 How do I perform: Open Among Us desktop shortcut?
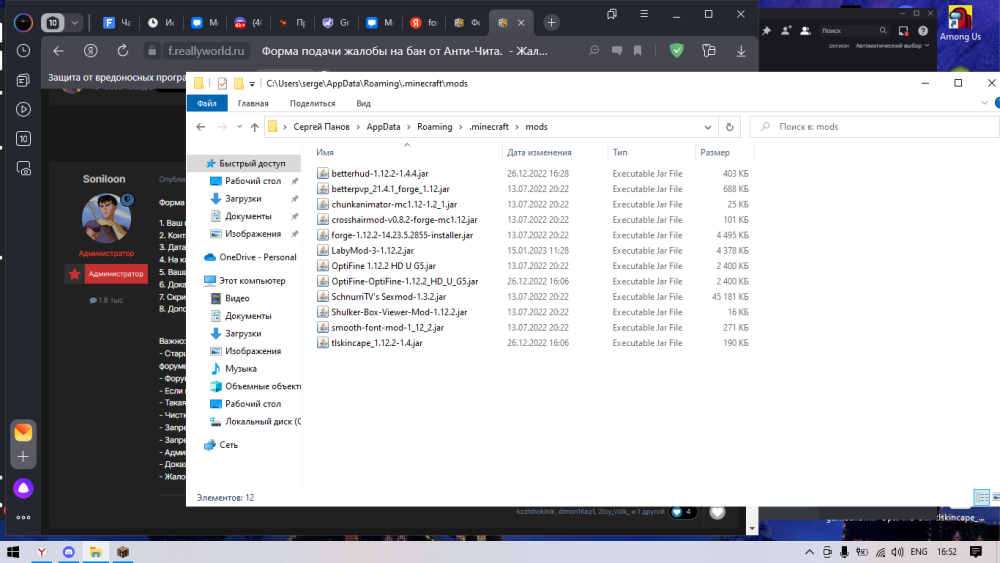tap(960, 24)
